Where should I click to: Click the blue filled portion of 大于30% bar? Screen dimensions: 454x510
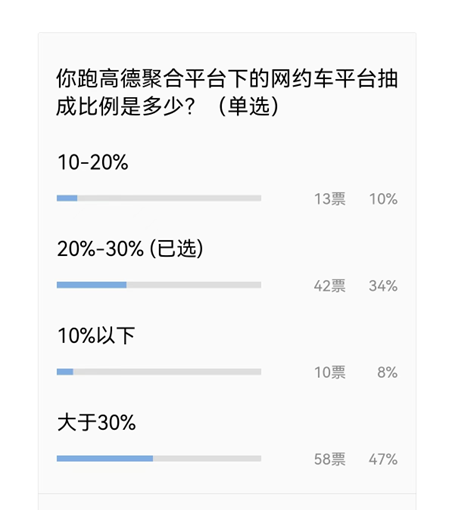(105, 459)
